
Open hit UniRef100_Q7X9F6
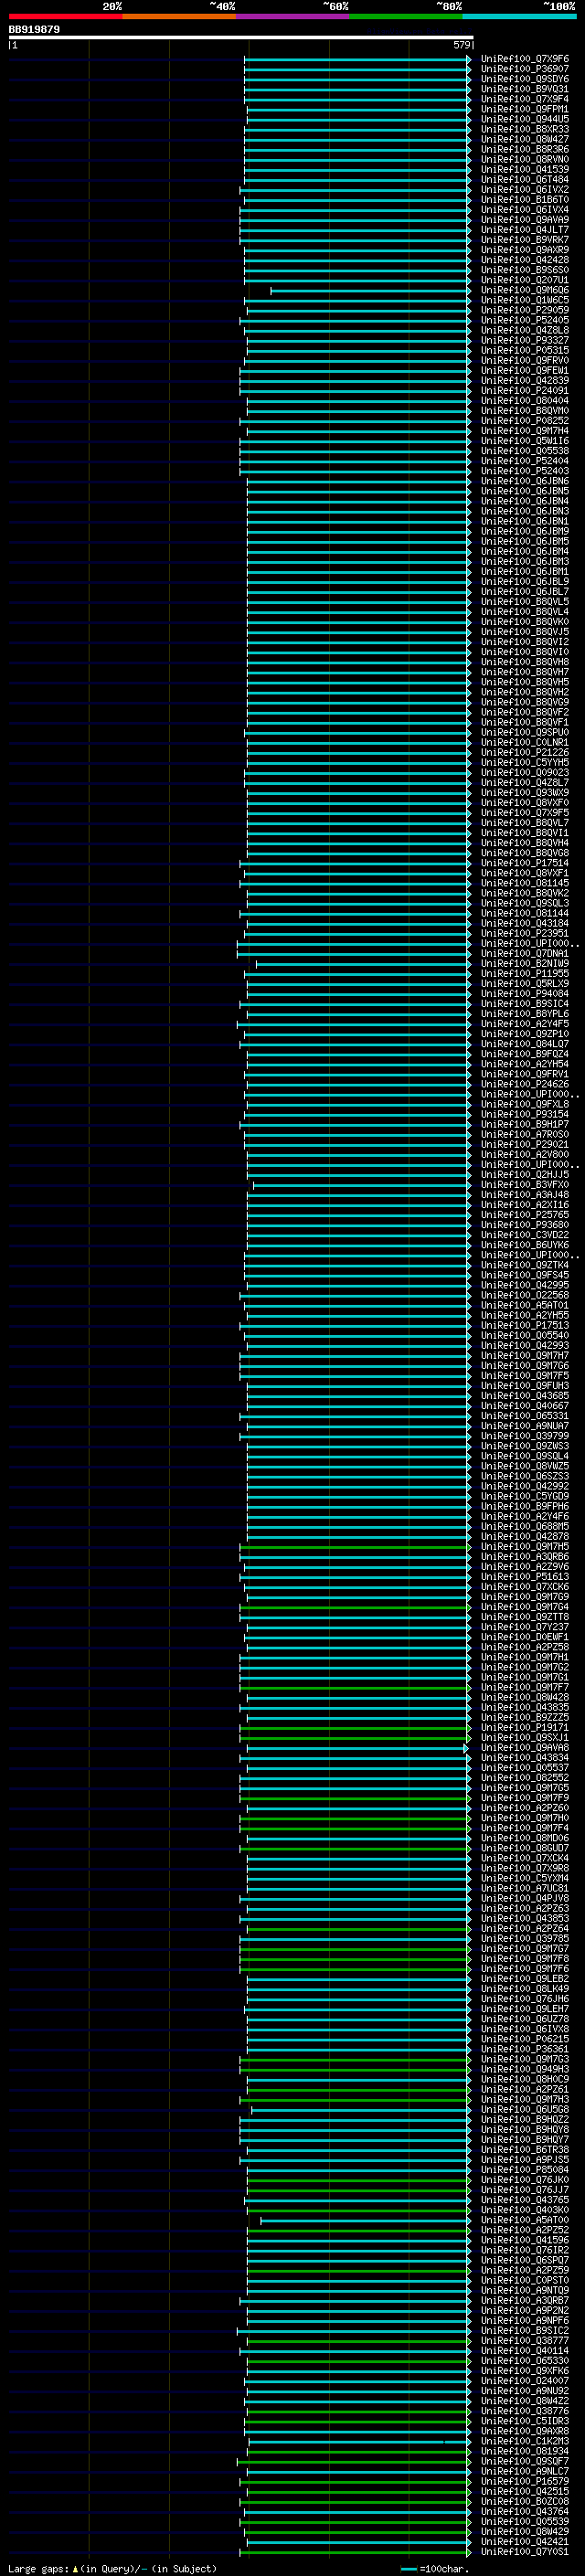click(524, 59)
